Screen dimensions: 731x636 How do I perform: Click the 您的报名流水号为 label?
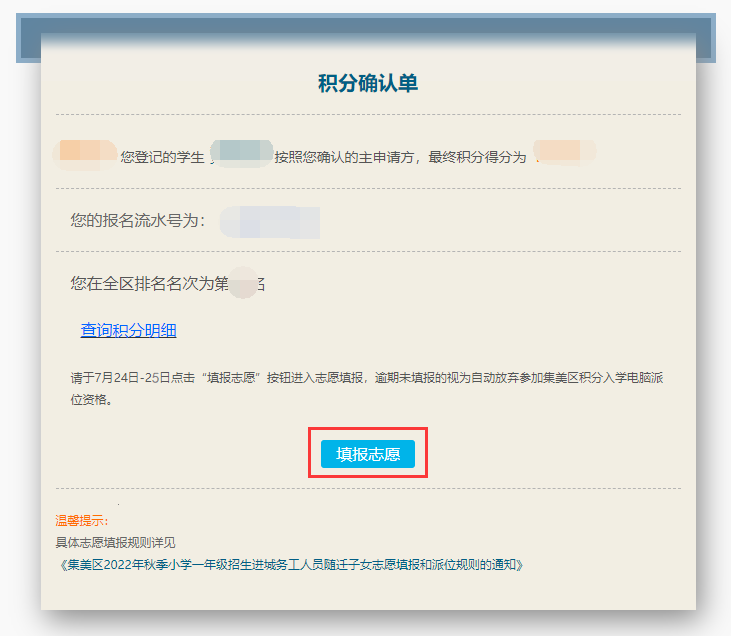coord(138,221)
